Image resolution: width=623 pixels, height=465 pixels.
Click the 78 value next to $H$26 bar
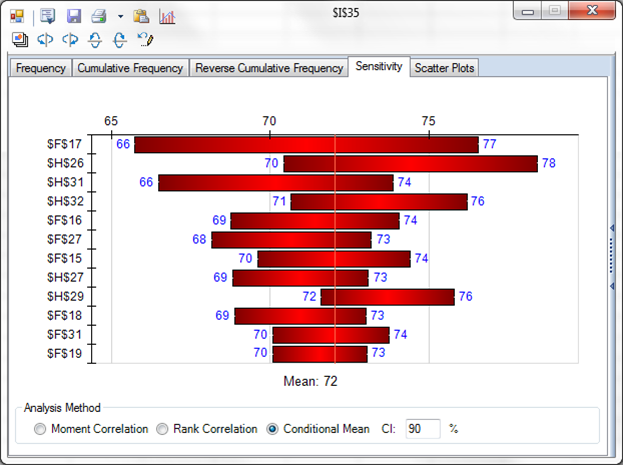(x=549, y=163)
